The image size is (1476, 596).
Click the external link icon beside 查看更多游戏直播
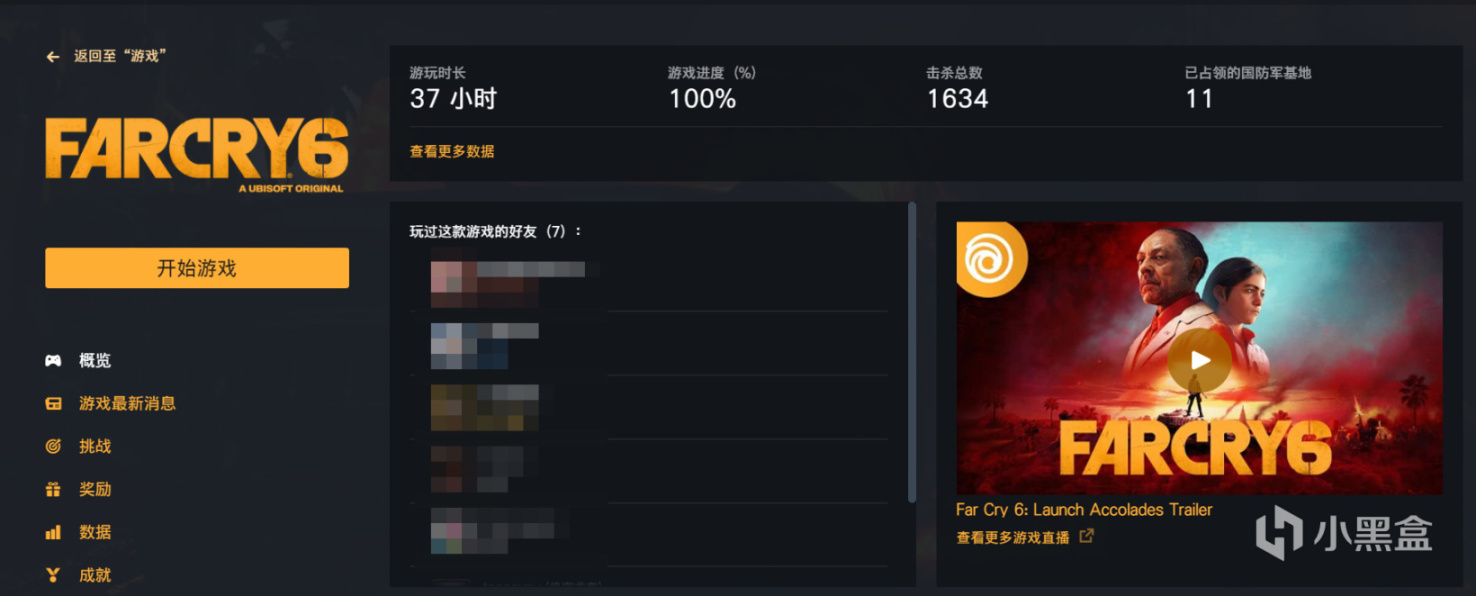point(1086,536)
